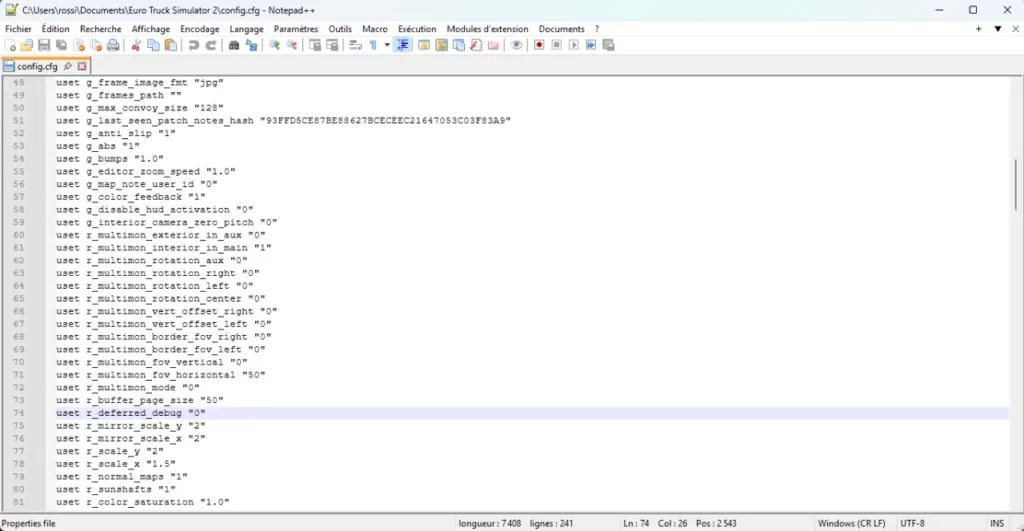
Task: Open the Affichage menu
Action: tap(151, 29)
